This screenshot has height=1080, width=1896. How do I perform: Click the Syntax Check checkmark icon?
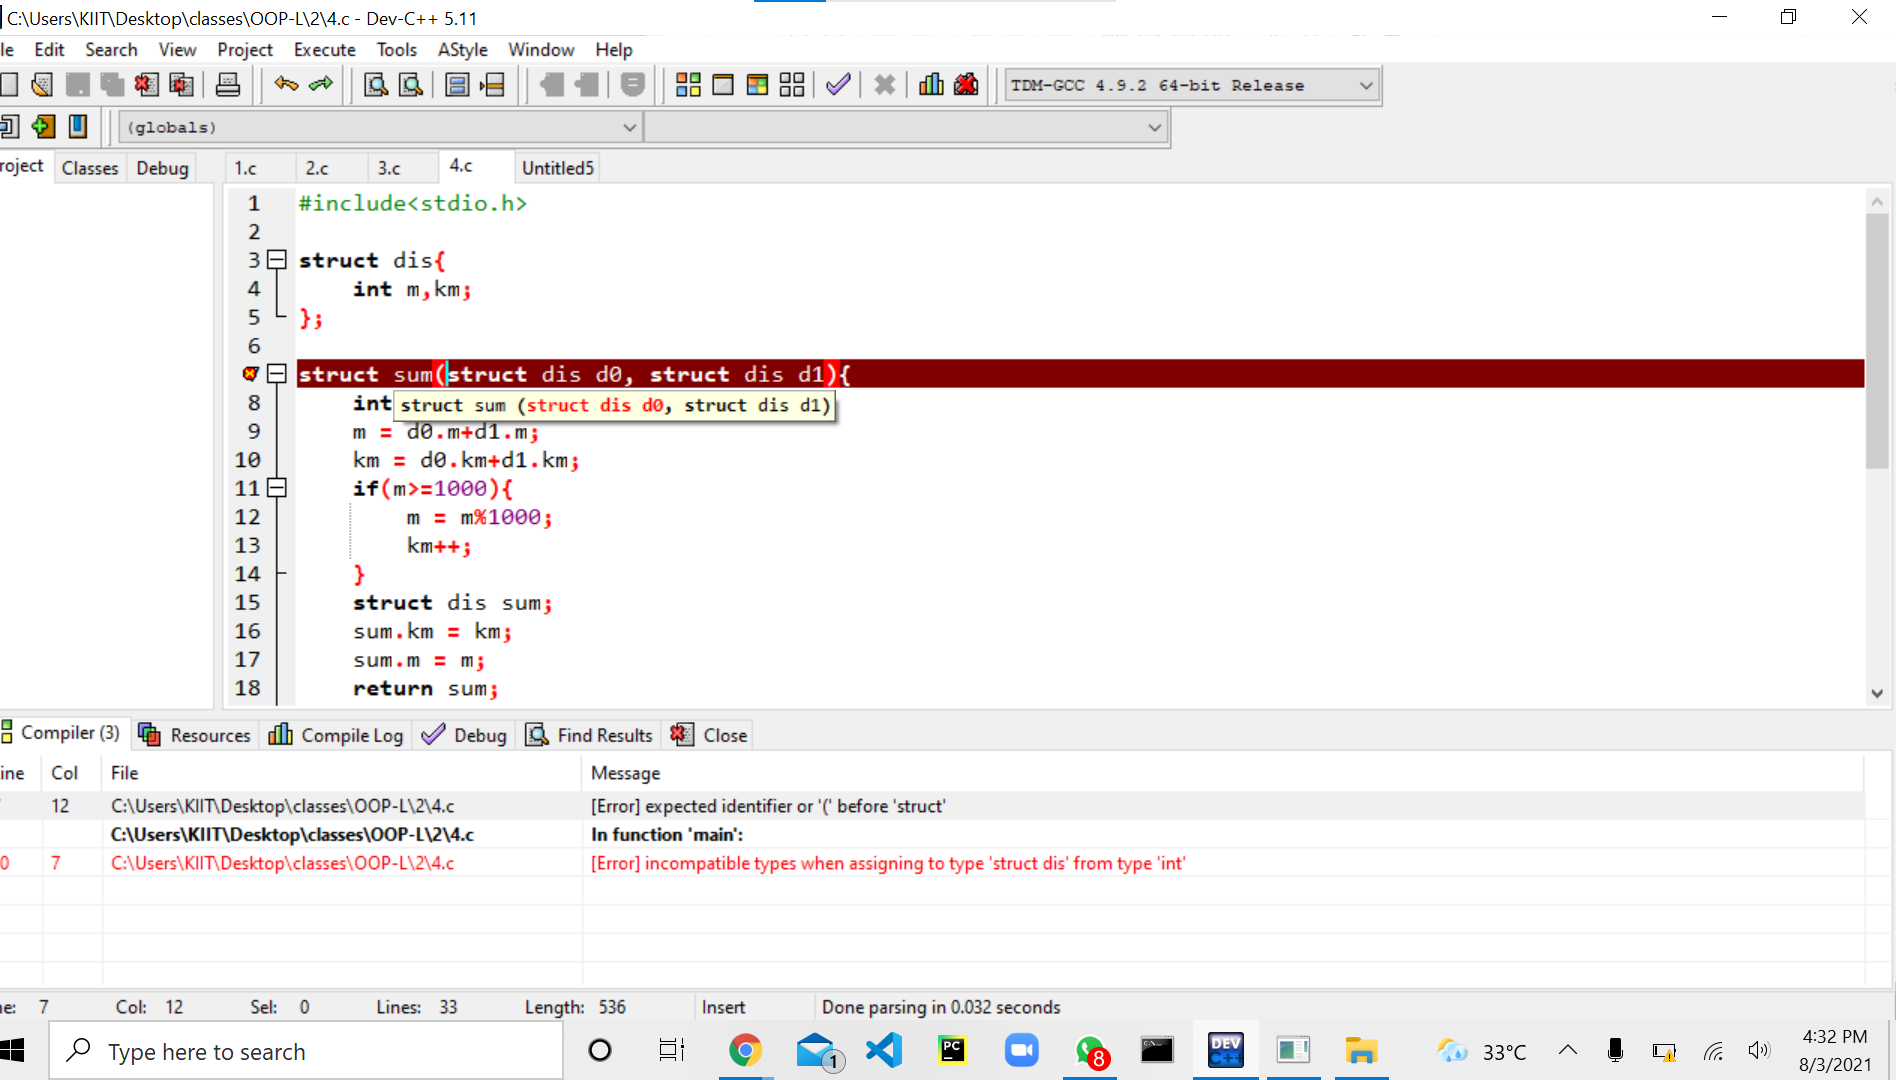[x=838, y=85]
